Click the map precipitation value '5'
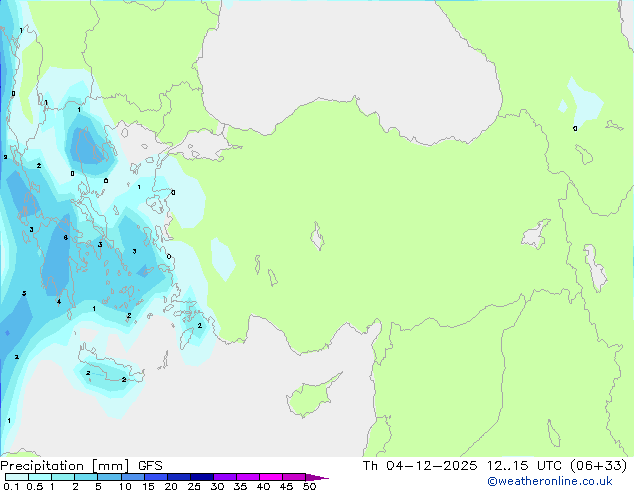Image resolution: width=634 pixels, height=490 pixels. tap(24, 294)
